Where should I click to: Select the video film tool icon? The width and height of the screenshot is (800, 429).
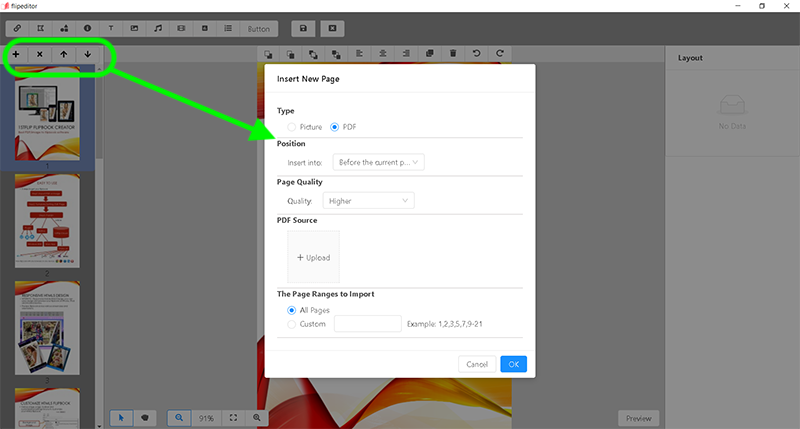[x=181, y=29]
